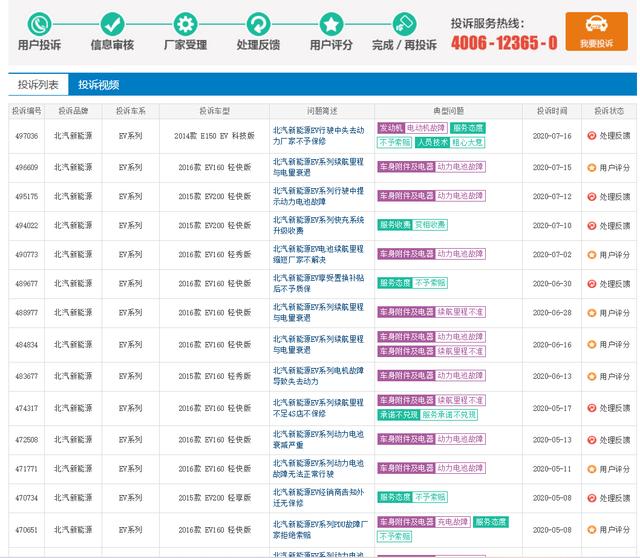The height and width of the screenshot is (558, 640).
Task: Click the complaint number 497036 cell
Action: click(x=27, y=136)
